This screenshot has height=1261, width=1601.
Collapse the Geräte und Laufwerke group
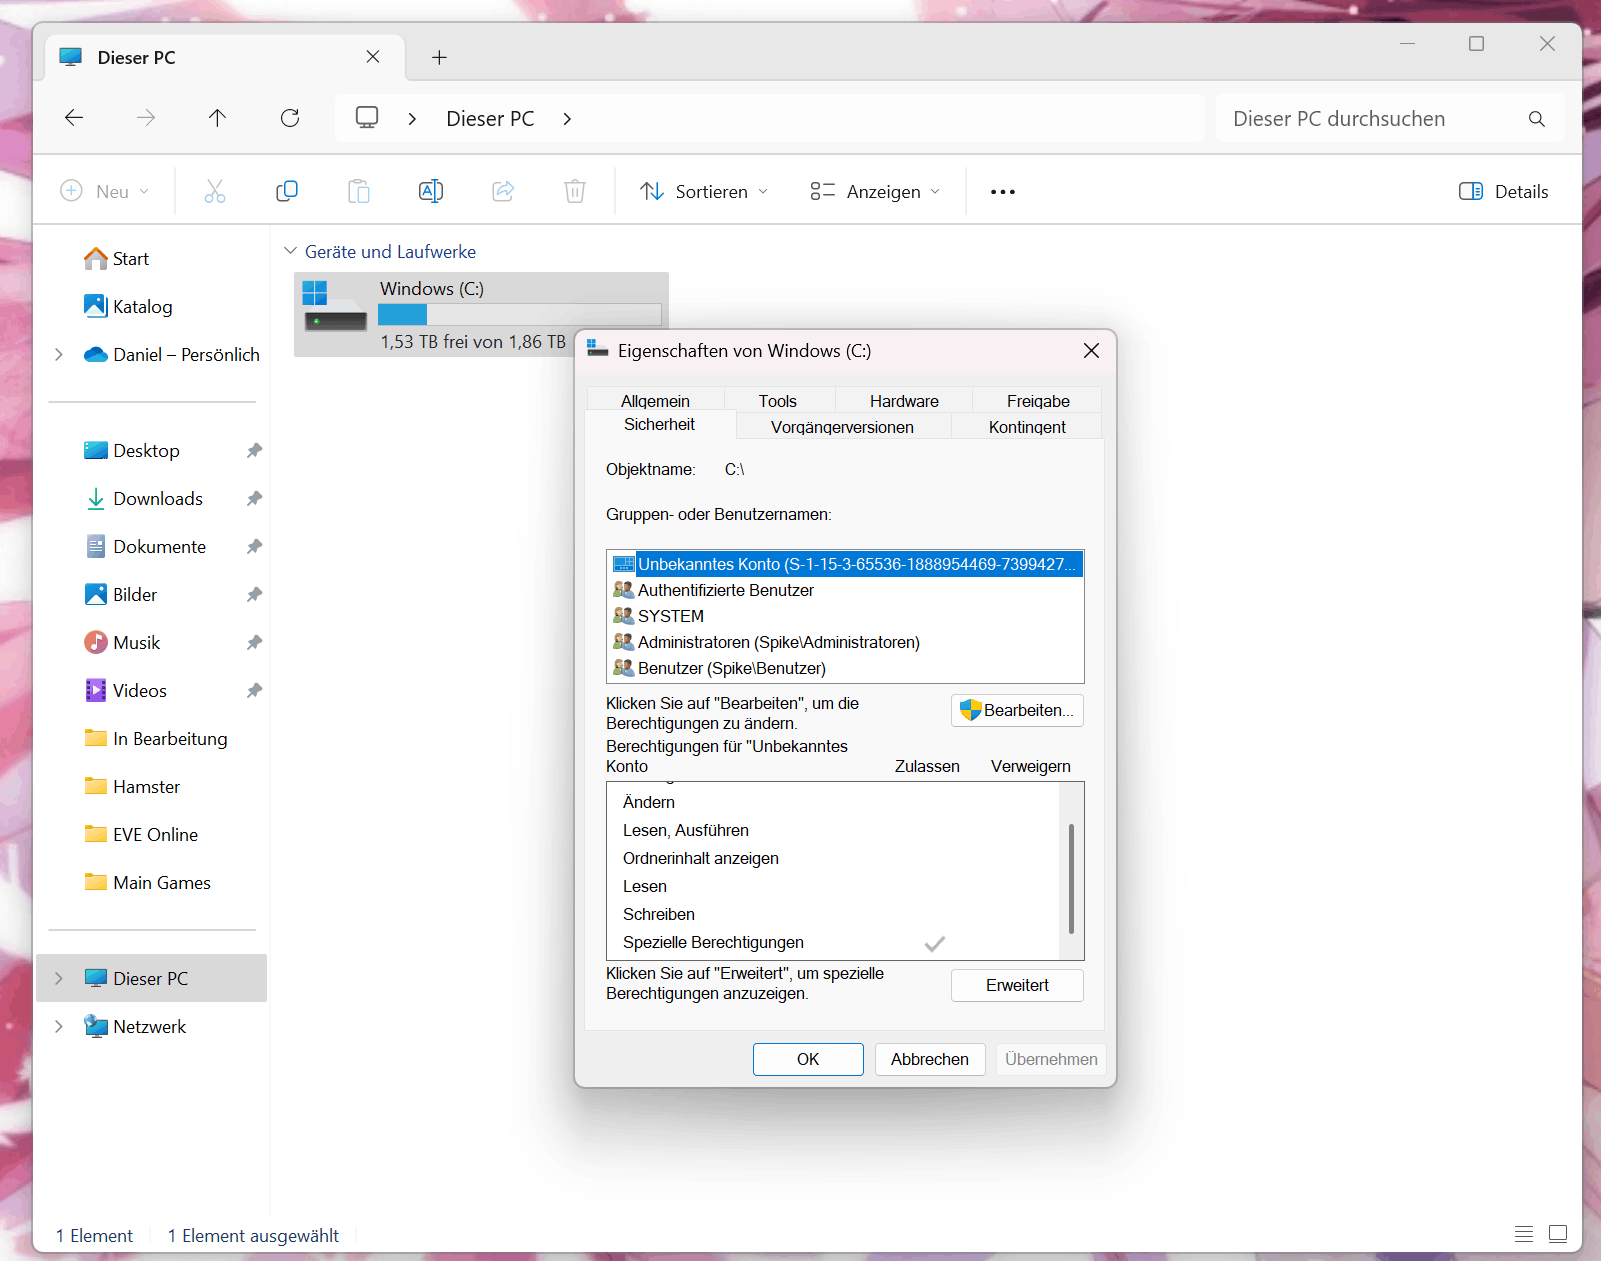coord(291,251)
